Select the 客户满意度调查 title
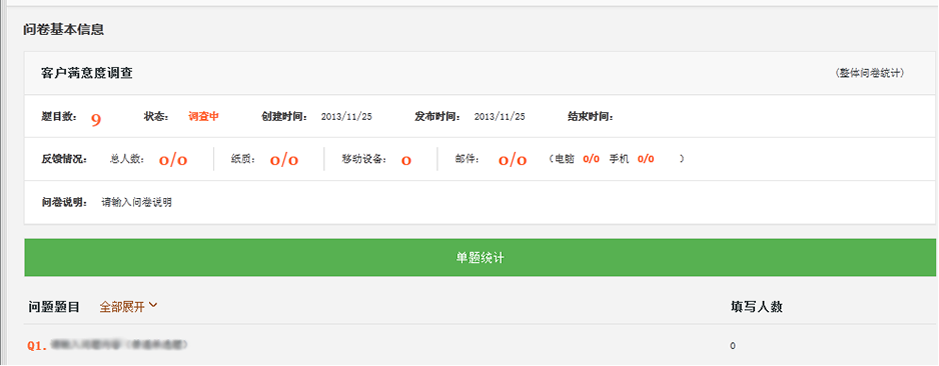This screenshot has height=366, width=939. 87,73
